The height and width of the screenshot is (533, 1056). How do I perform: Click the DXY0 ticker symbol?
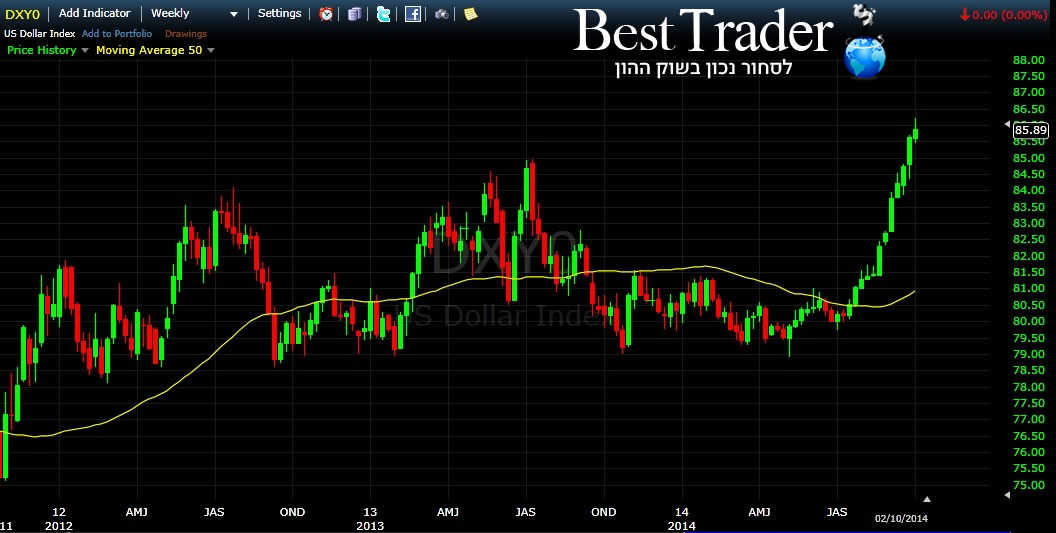[22, 14]
